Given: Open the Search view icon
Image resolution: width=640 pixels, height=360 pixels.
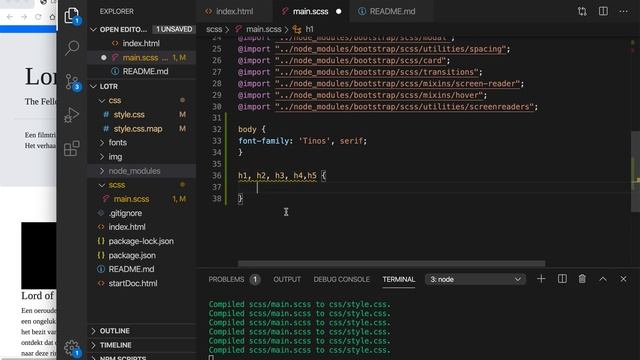Looking at the screenshot, I should pos(72,48).
